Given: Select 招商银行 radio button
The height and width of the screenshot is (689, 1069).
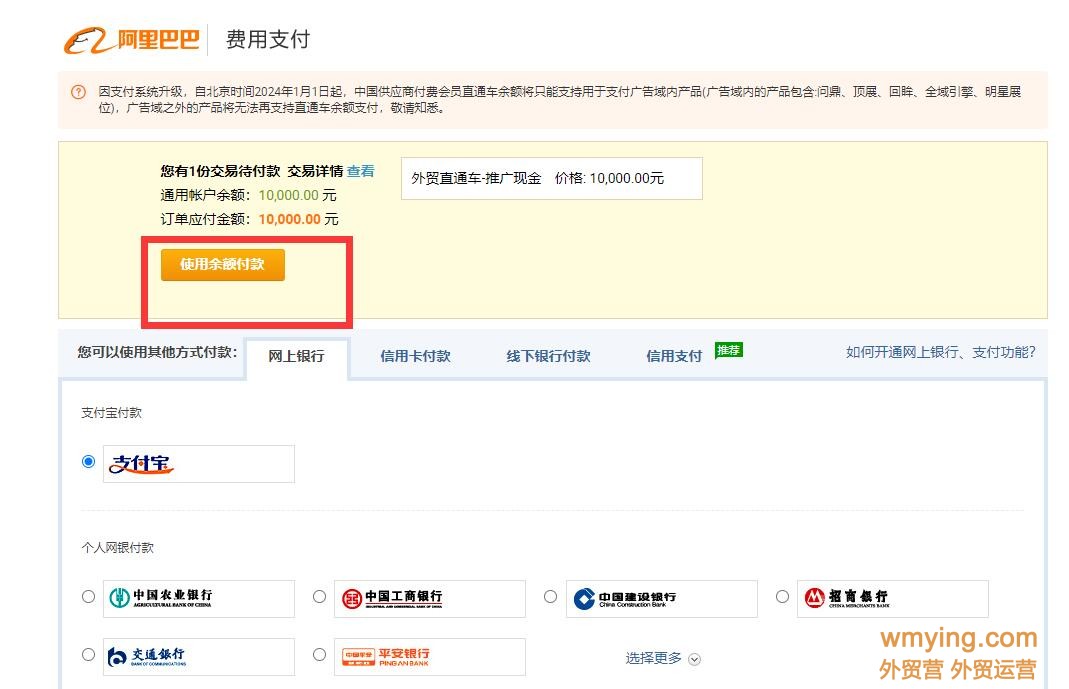Looking at the screenshot, I should pyautogui.click(x=783, y=597).
